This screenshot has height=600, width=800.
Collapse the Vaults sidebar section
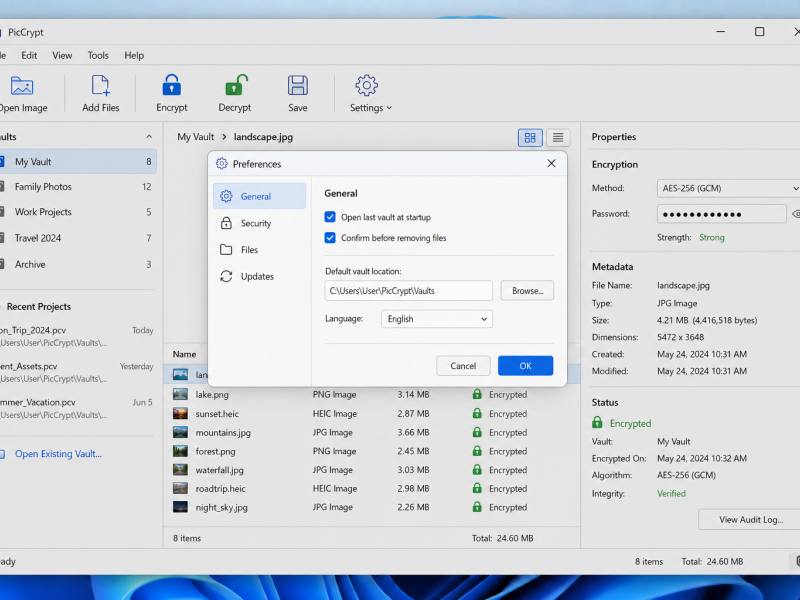pyautogui.click(x=149, y=137)
